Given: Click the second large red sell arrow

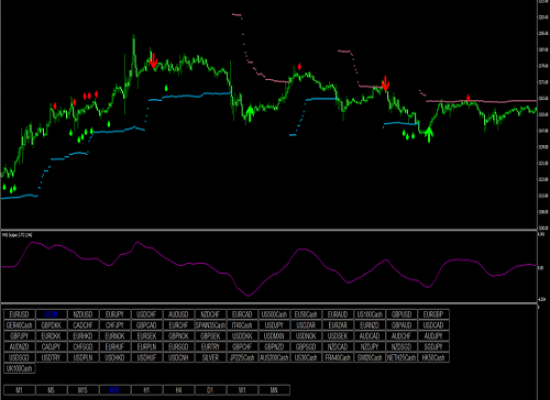Looking at the screenshot, I should tap(385, 84).
